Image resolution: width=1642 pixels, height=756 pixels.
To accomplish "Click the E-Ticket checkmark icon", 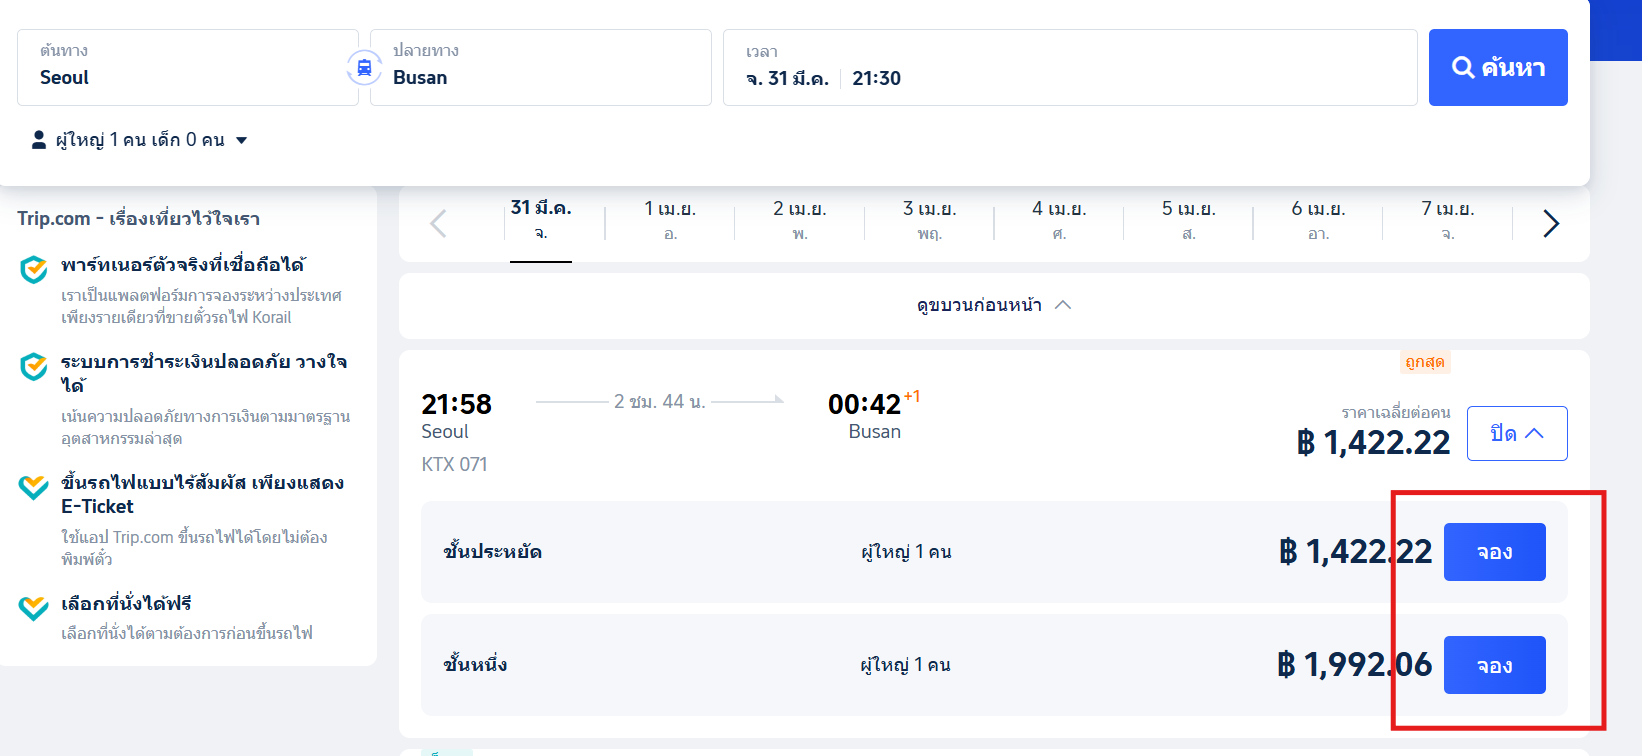I will (34, 487).
